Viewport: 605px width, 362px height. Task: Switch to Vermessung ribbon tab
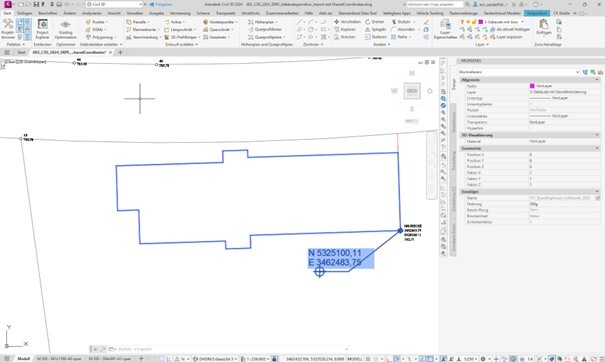[180, 13]
